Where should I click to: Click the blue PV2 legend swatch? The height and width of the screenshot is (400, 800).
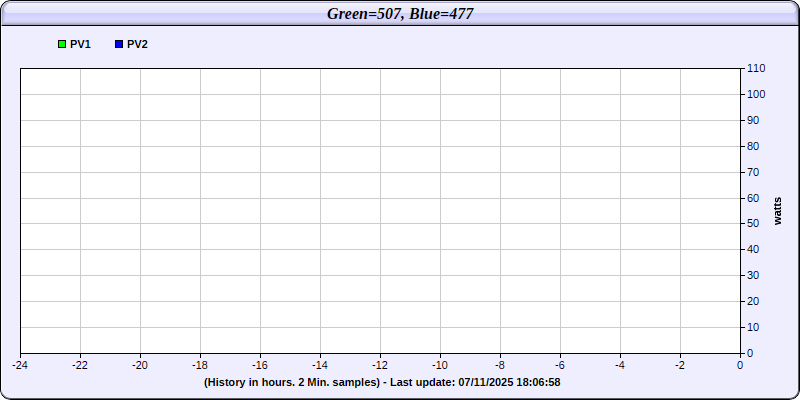pyautogui.click(x=119, y=45)
